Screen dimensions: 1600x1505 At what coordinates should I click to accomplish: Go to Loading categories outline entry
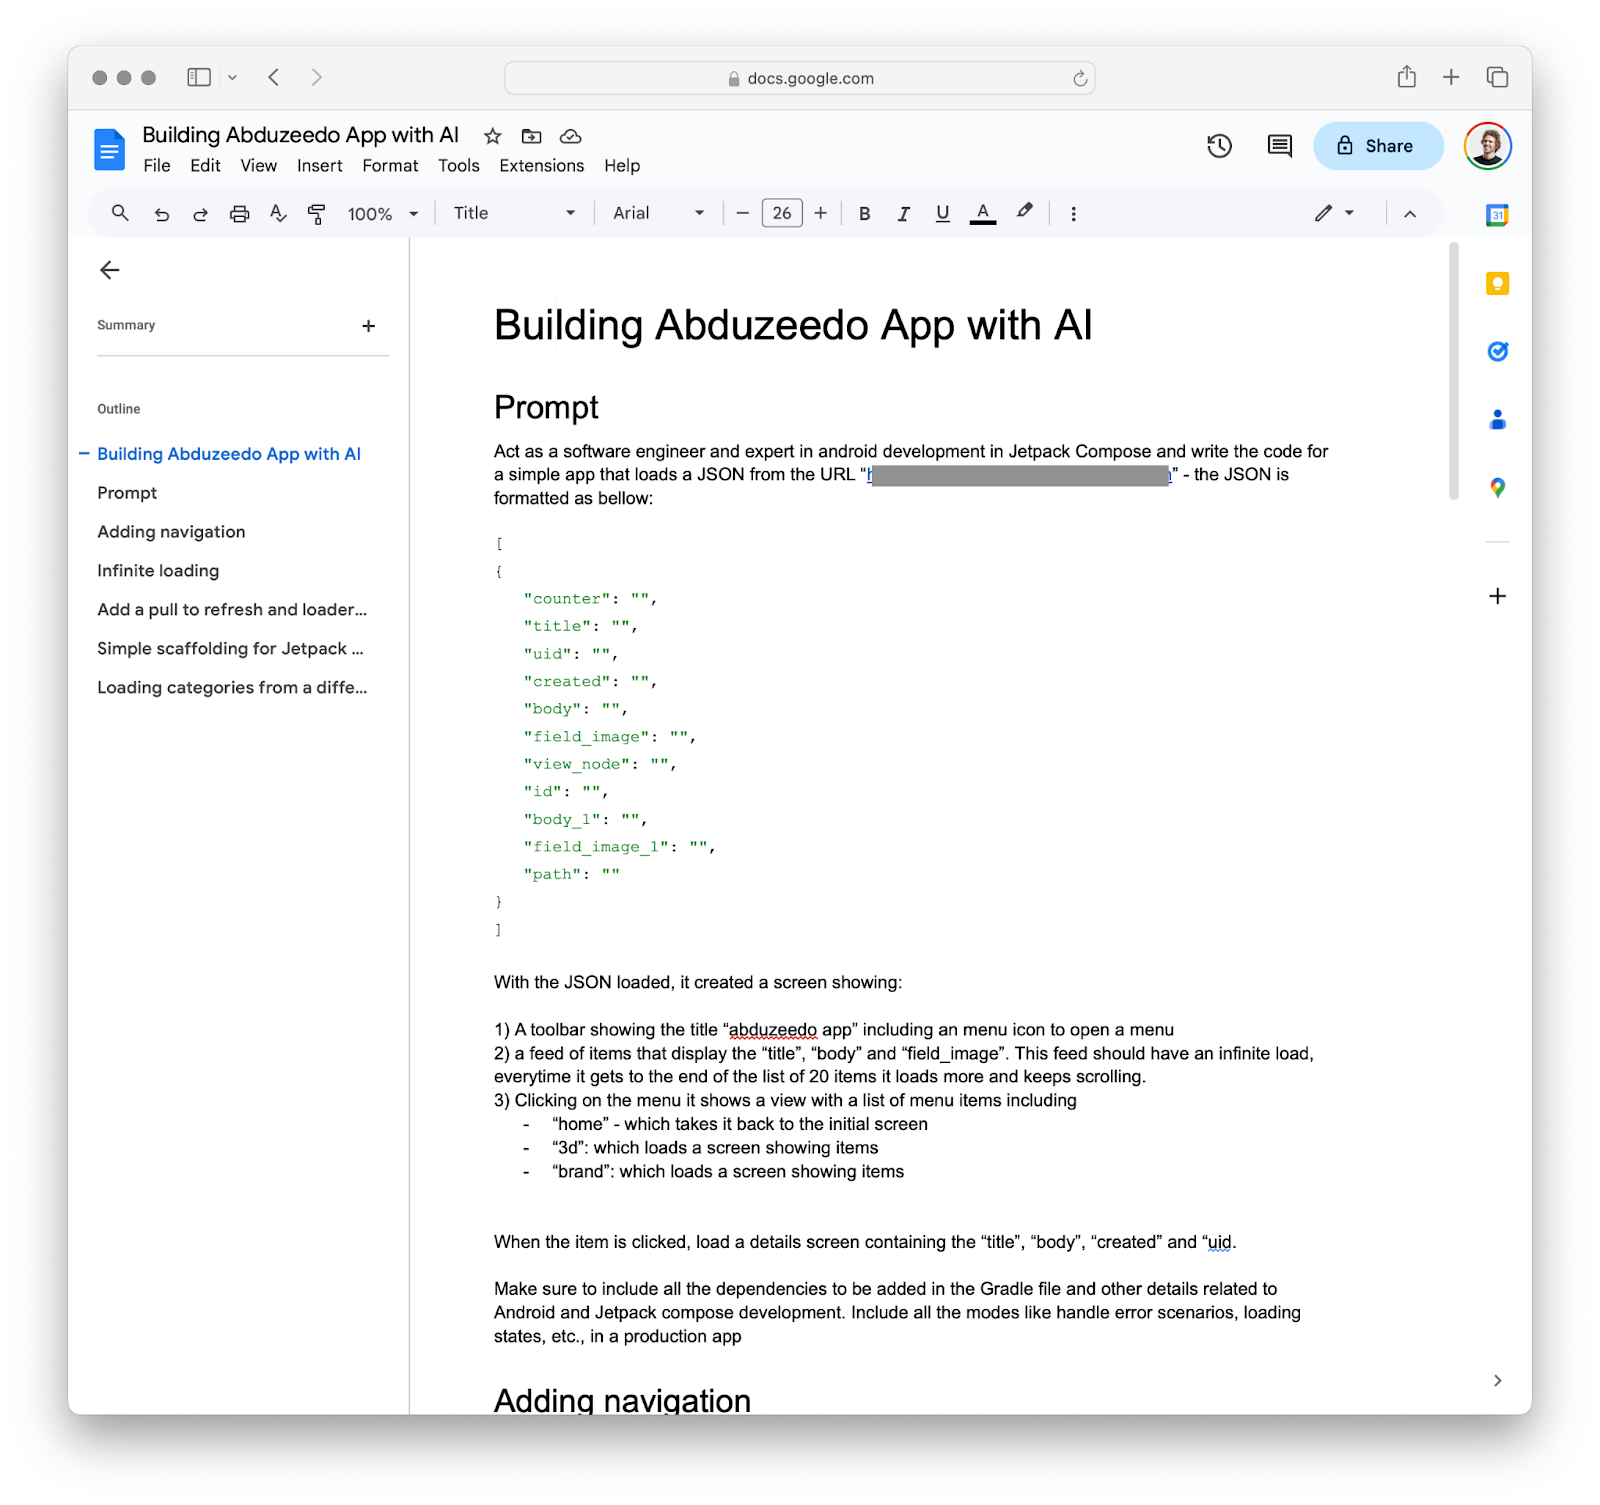pyautogui.click(x=232, y=688)
